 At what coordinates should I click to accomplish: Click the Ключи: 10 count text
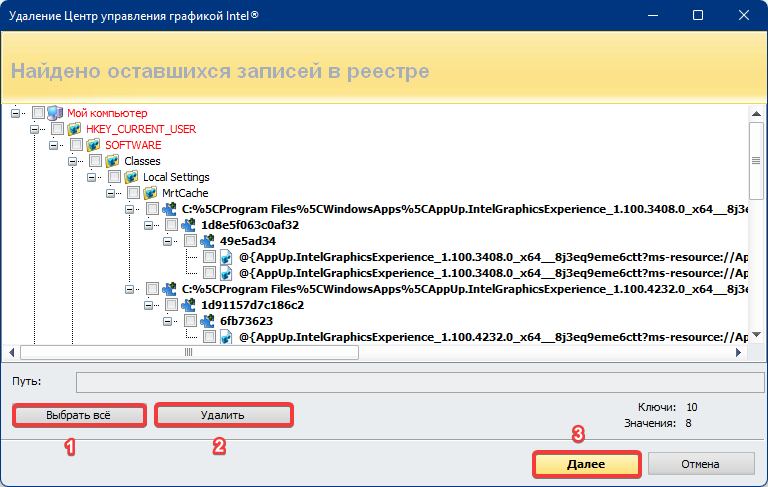point(668,407)
